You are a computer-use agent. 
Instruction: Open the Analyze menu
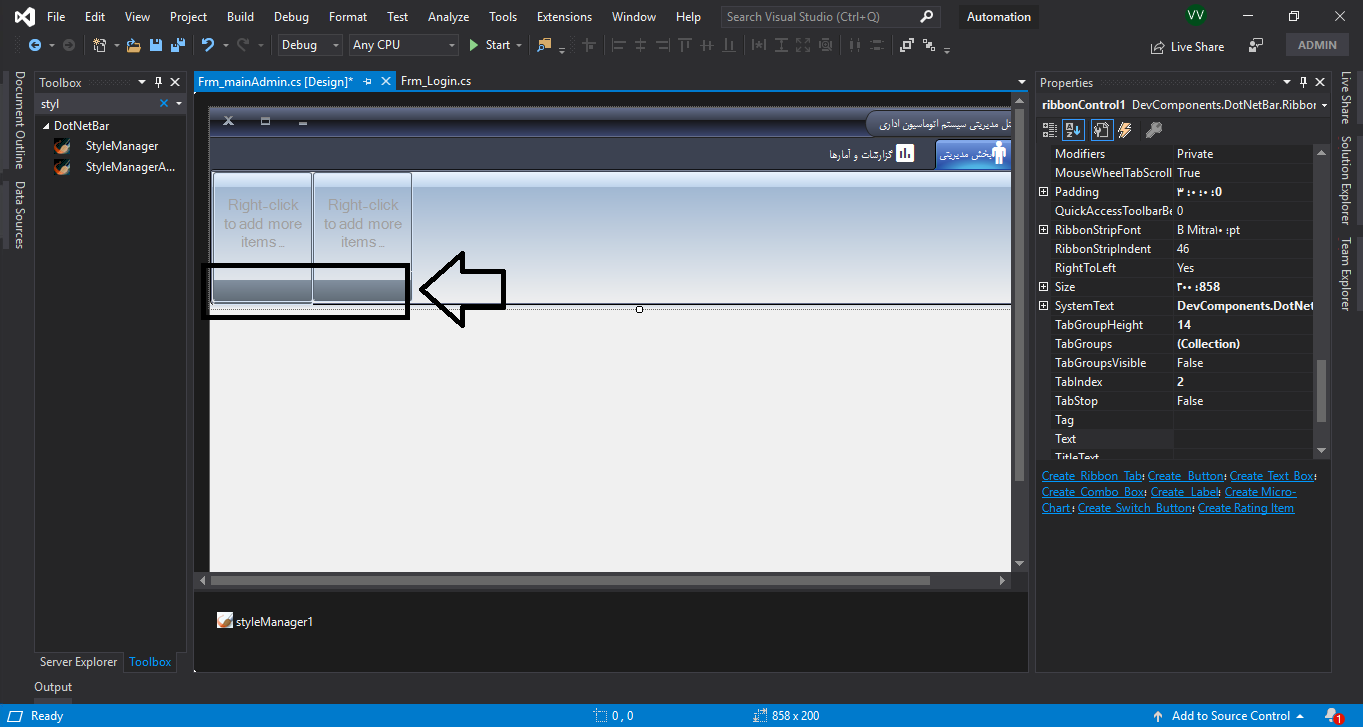(448, 17)
